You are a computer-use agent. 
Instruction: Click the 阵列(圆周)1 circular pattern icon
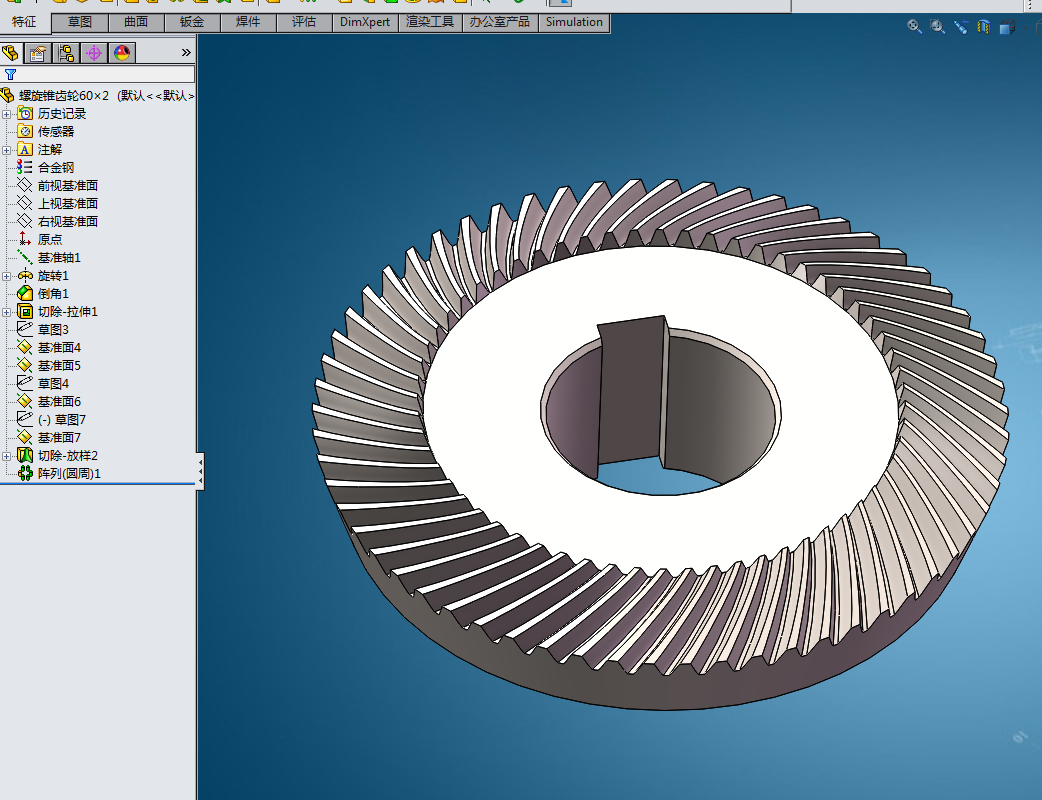pyautogui.click(x=25, y=473)
